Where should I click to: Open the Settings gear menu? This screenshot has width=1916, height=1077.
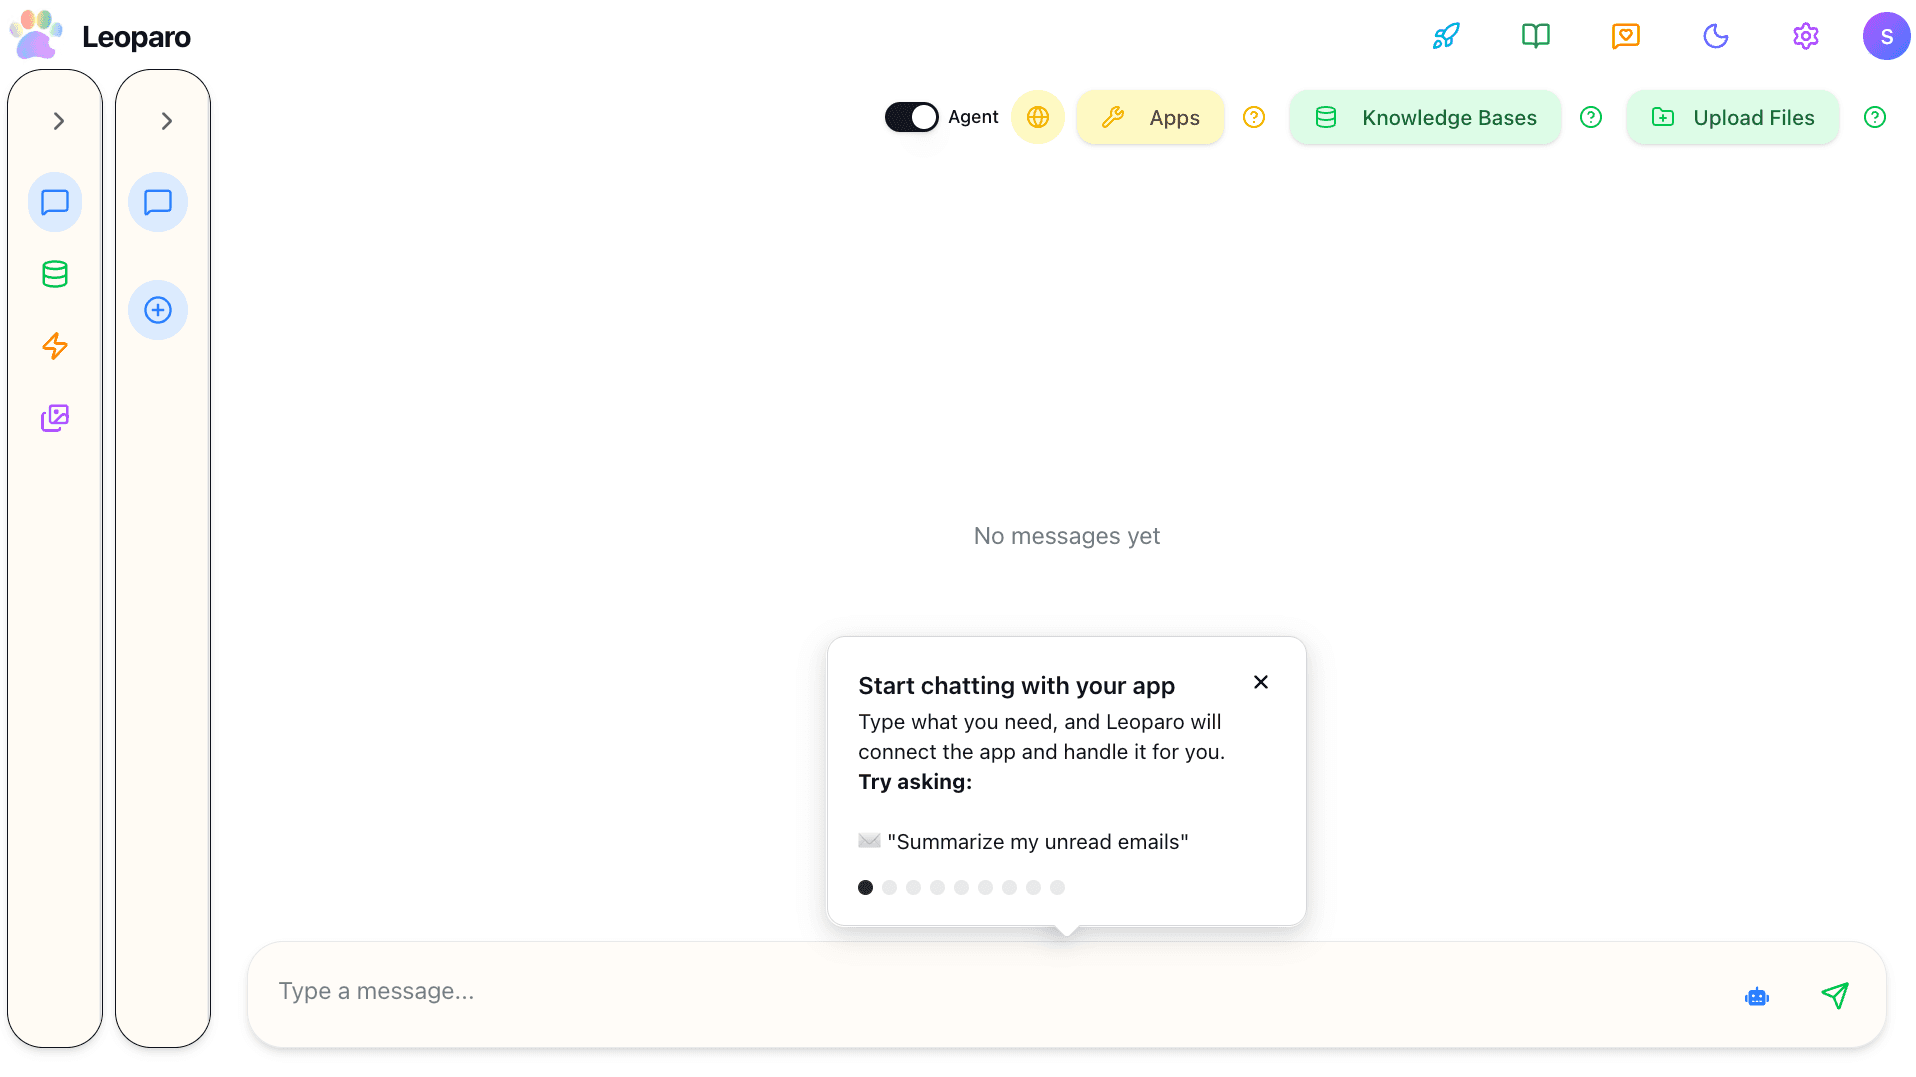coord(1805,36)
